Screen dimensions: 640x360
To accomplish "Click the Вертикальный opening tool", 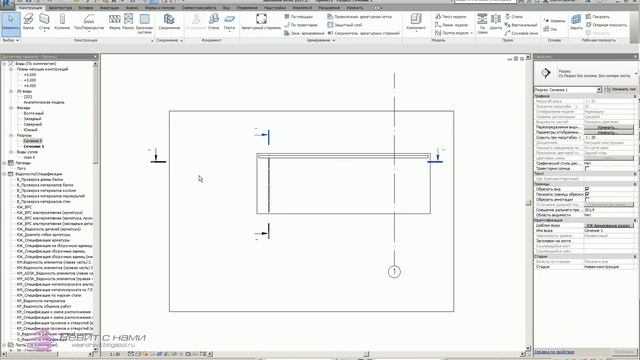I will (521, 25).
